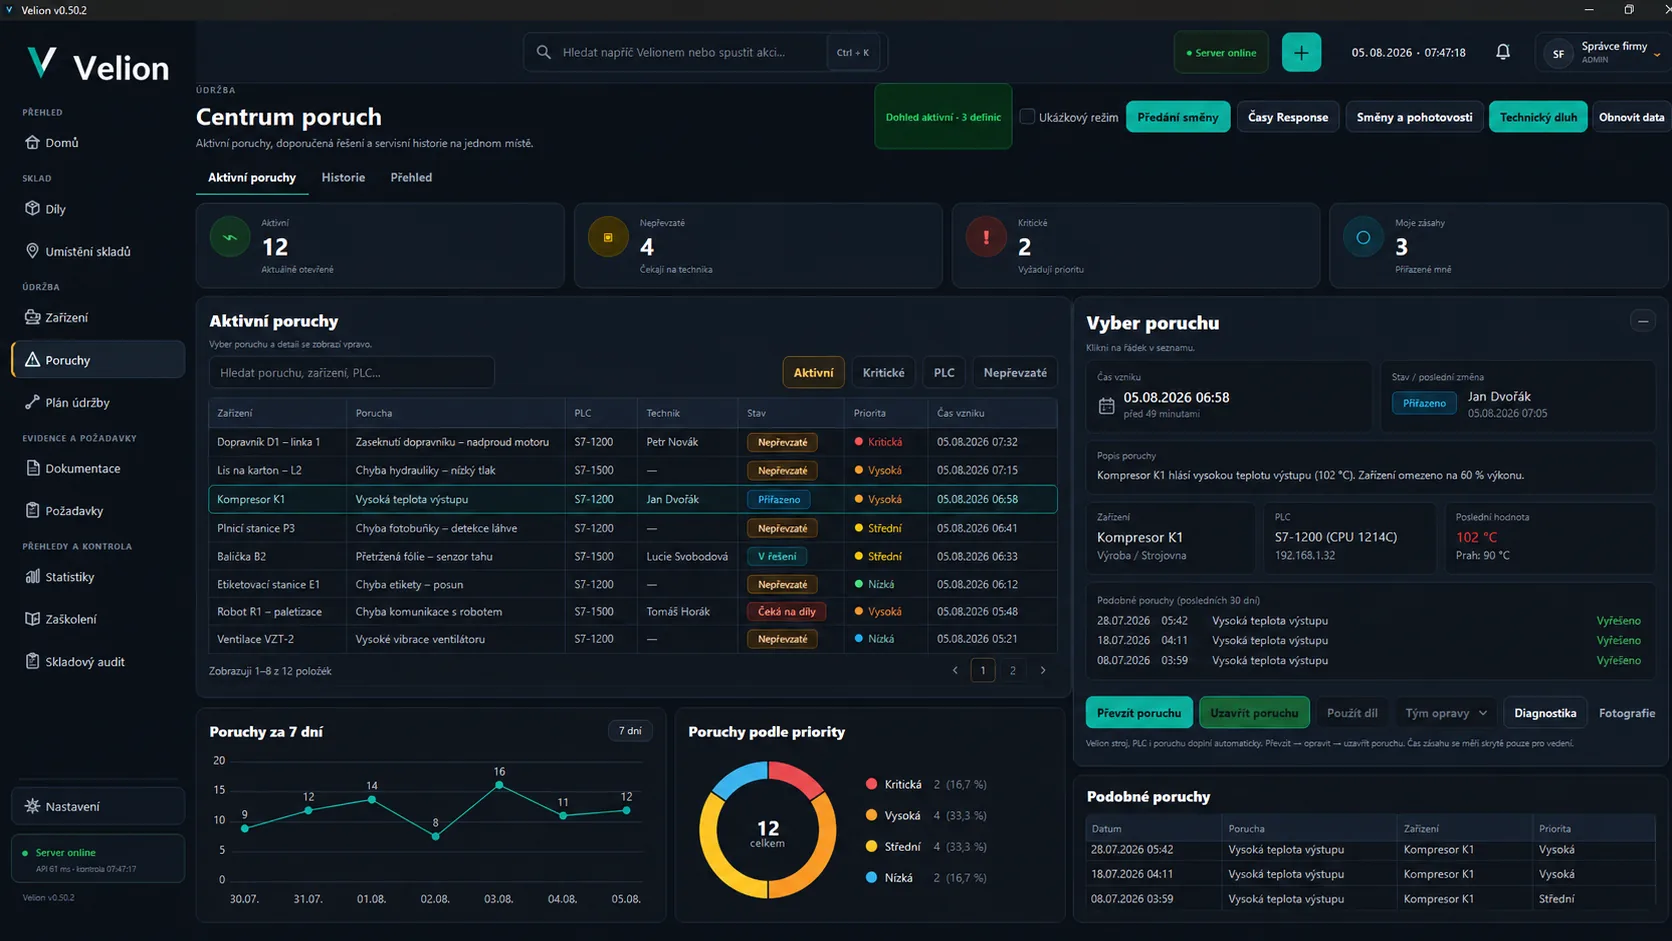Select the Poruchy warning triangle icon
The image size is (1672, 941).
pos(32,360)
